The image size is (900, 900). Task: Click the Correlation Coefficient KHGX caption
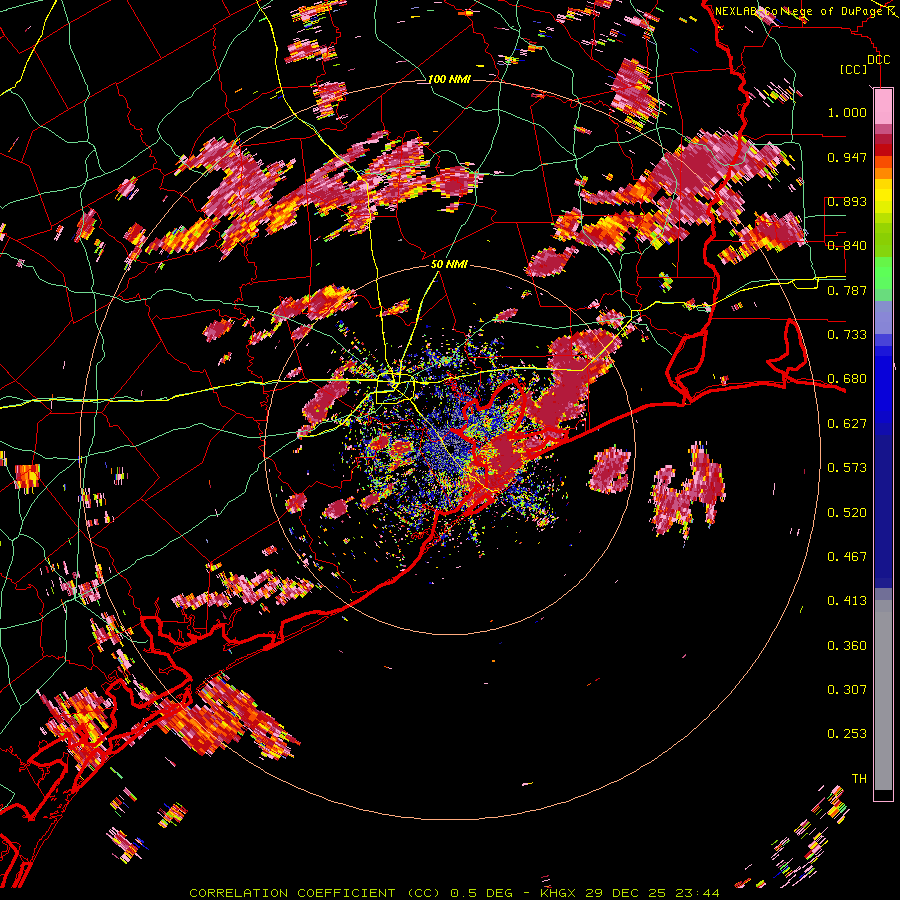pos(454,893)
